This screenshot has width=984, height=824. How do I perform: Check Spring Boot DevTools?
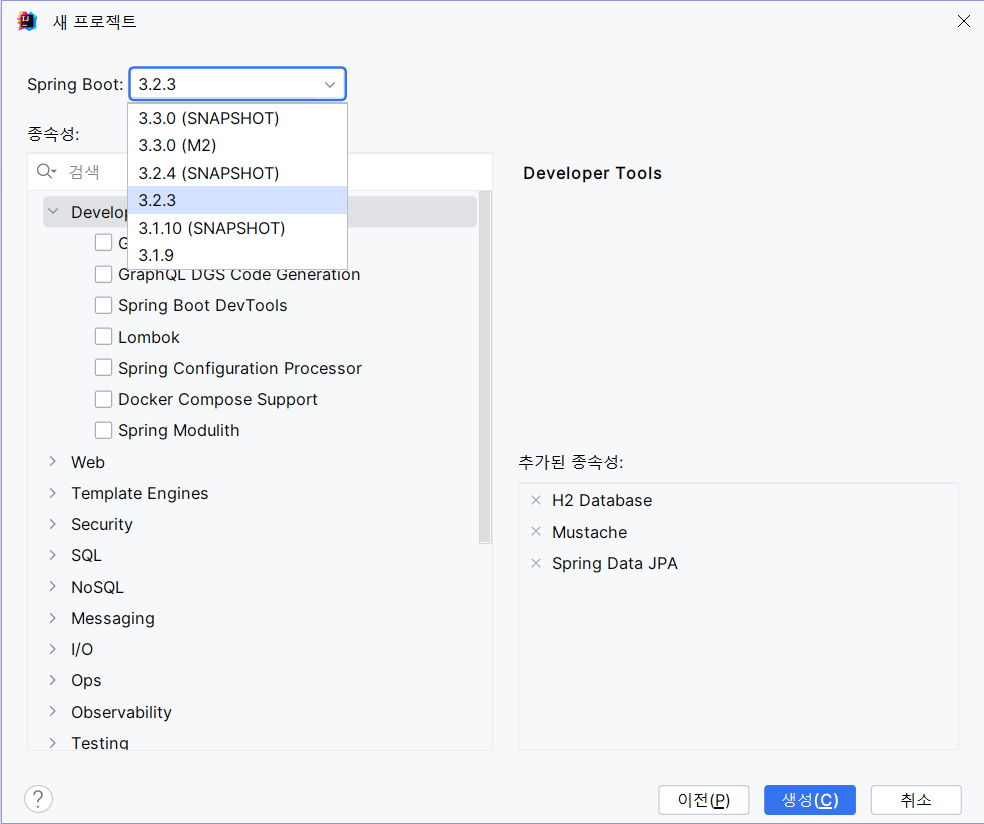104,305
